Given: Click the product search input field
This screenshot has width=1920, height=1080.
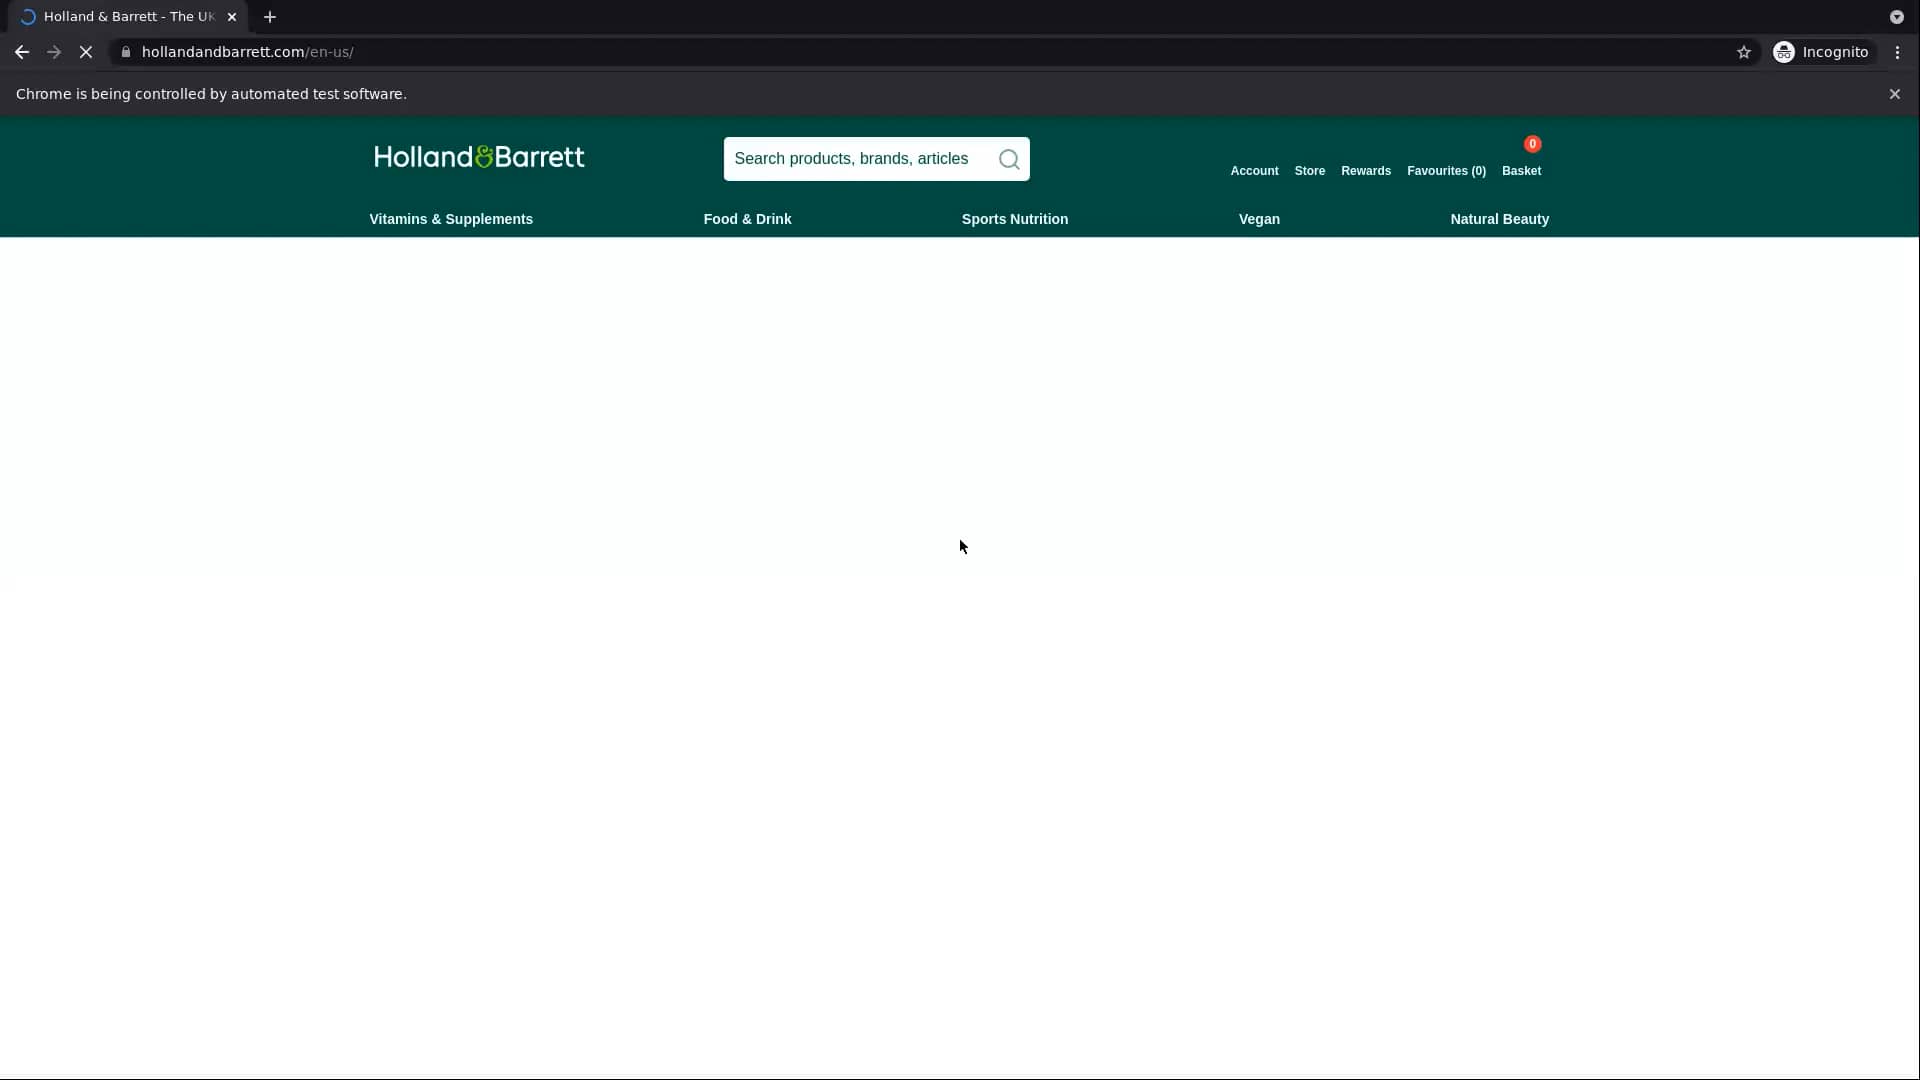Looking at the screenshot, I should point(855,159).
